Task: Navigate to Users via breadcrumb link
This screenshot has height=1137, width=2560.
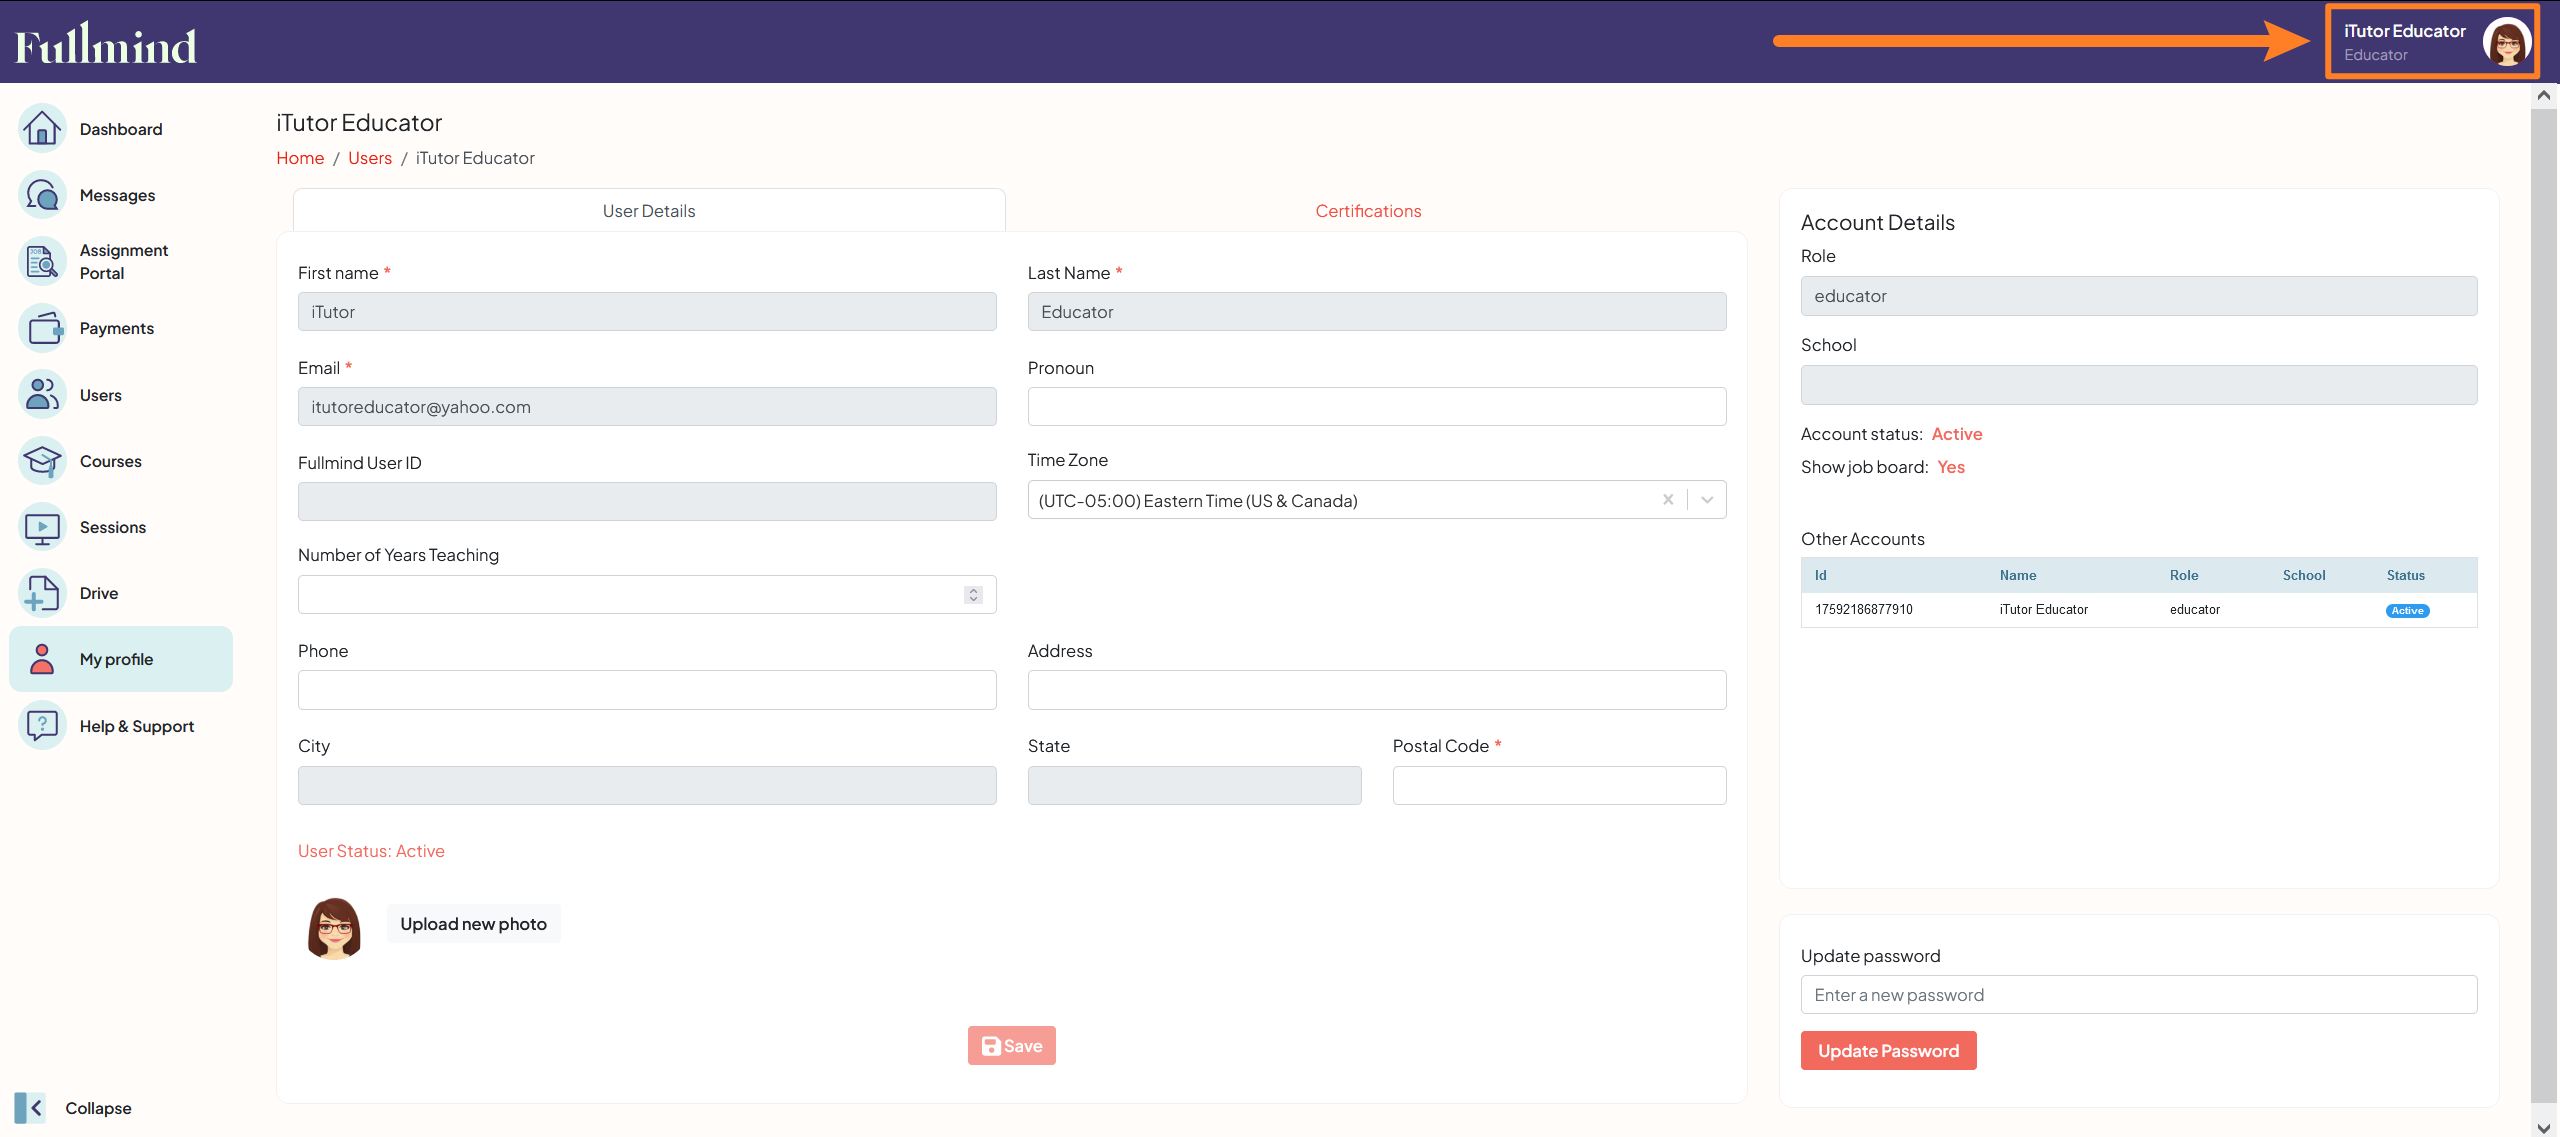Action: tap(369, 157)
